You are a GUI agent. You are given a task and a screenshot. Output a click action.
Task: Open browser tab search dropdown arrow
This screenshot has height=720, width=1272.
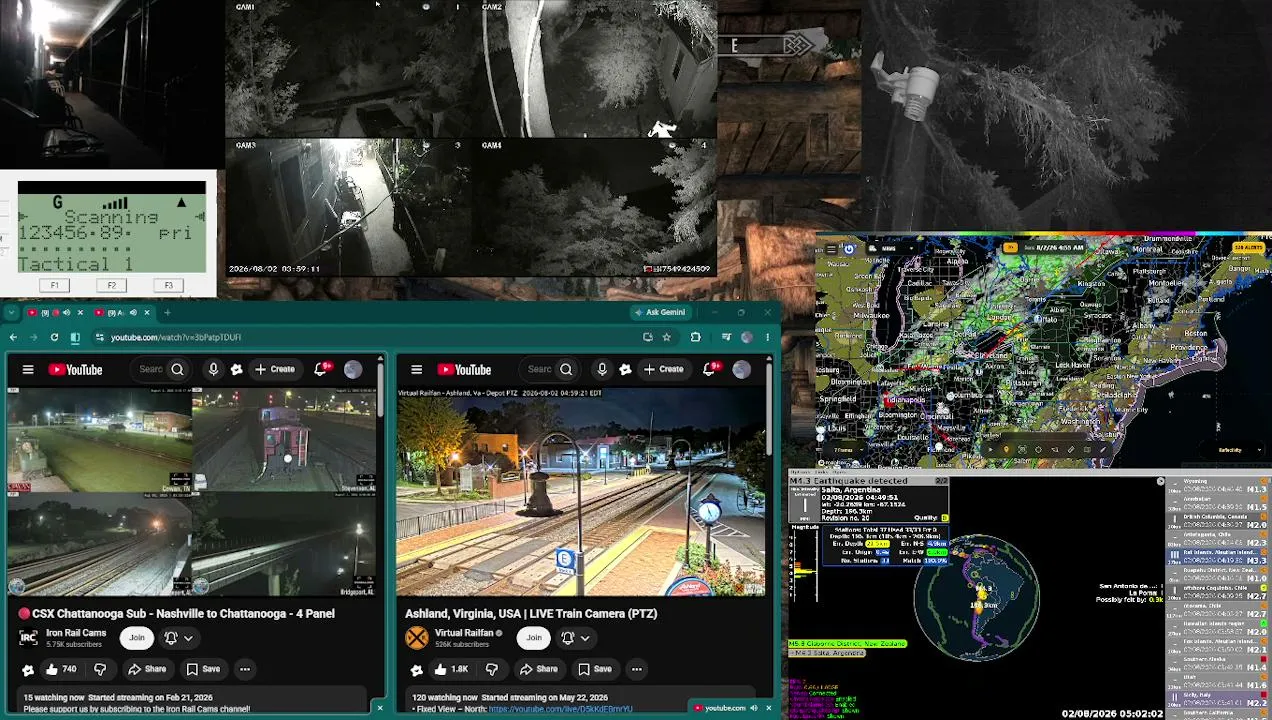click(x=11, y=312)
